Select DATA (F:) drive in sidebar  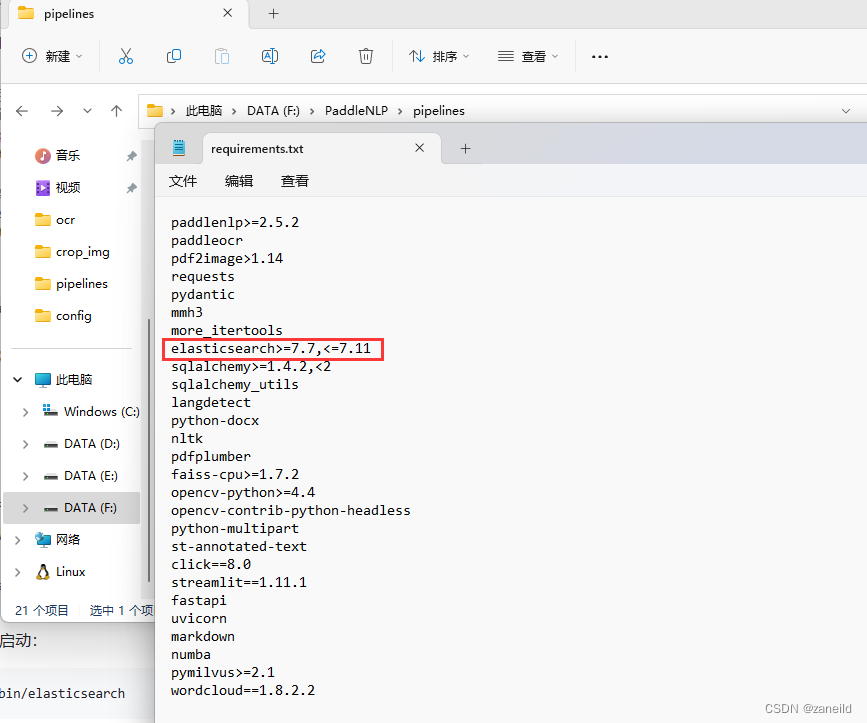90,508
